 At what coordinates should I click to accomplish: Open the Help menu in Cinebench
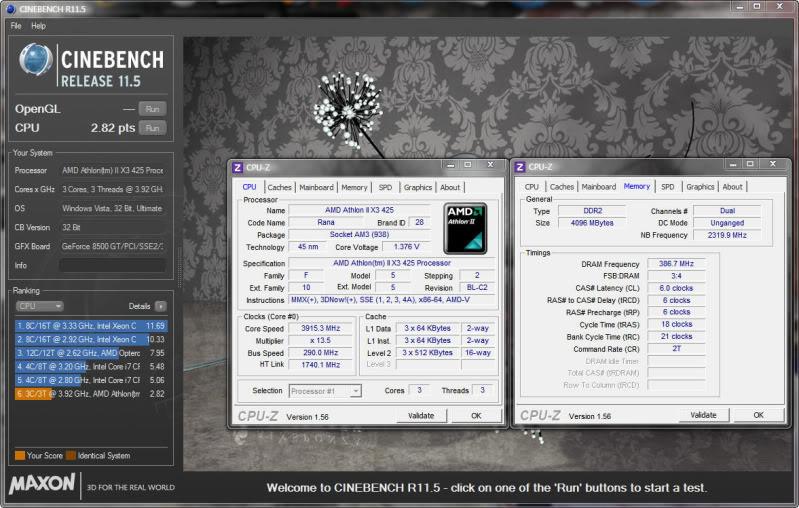click(x=38, y=25)
